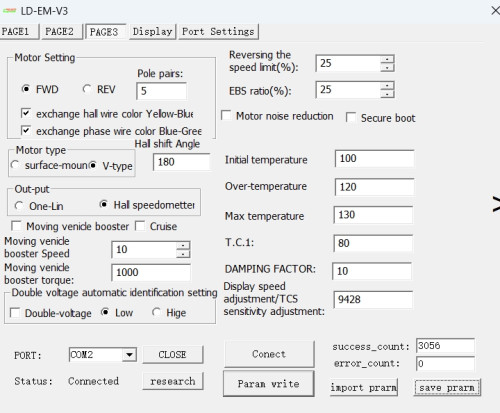Select surface-mount motor type
The height and width of the screenshot is (413, 500).
15,165
